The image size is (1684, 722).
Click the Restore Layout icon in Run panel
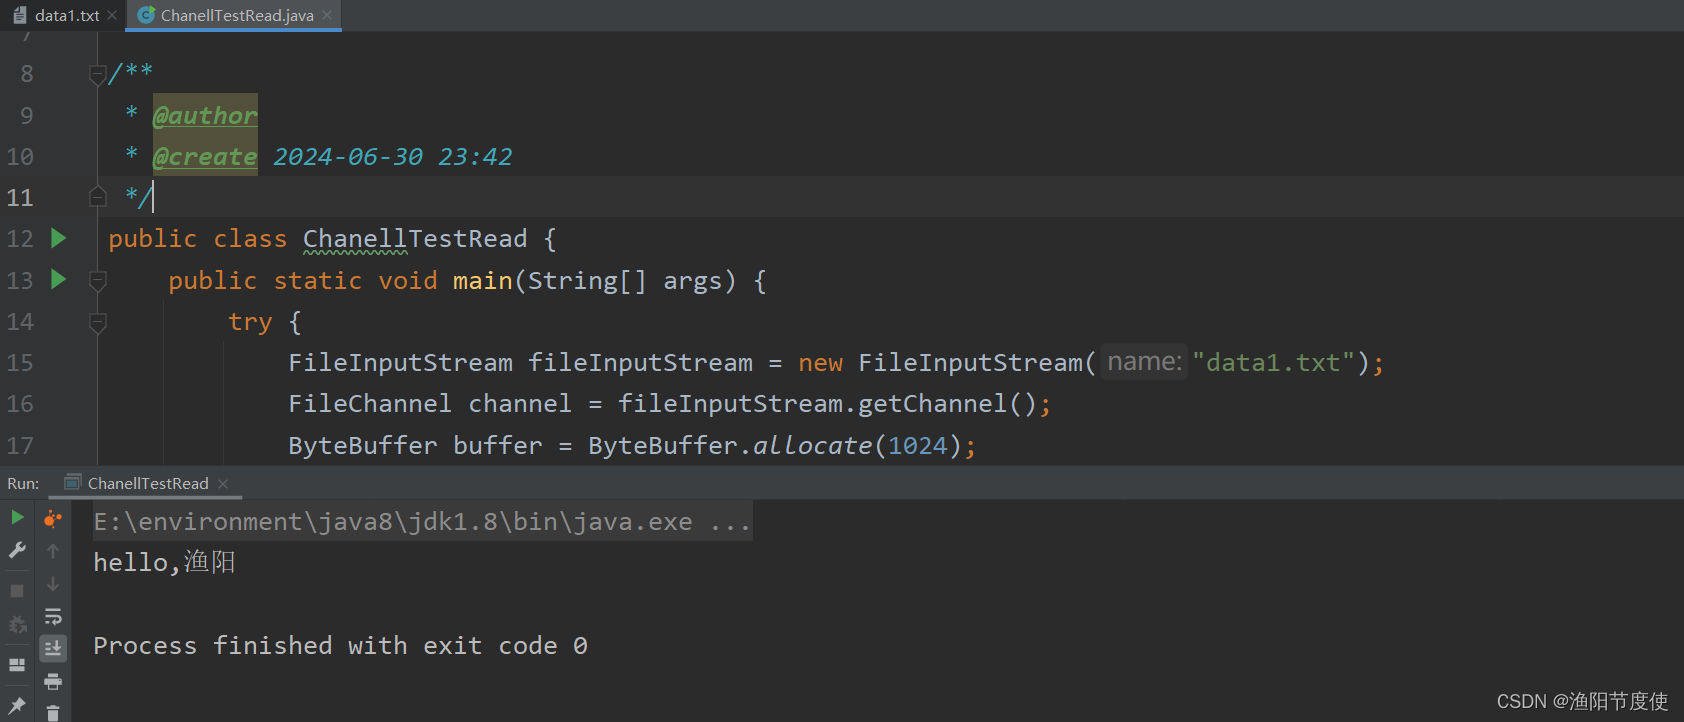tap(17, 664)
